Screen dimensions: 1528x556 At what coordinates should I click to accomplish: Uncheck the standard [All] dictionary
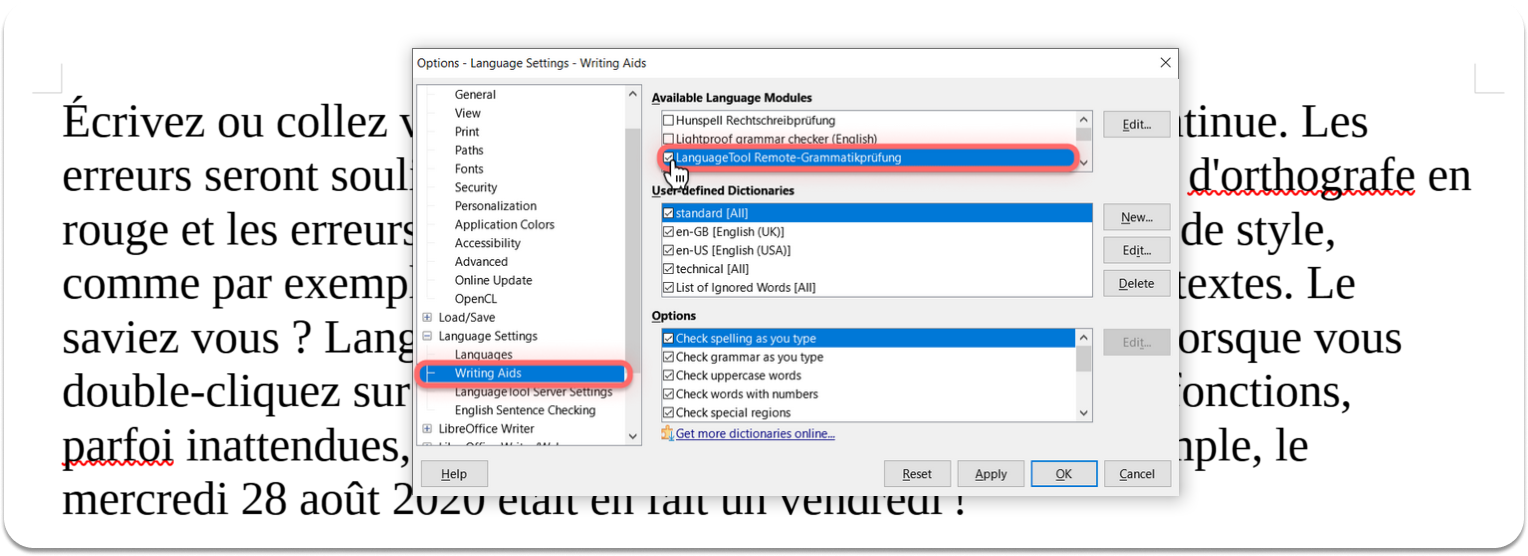tap(668, 213)
